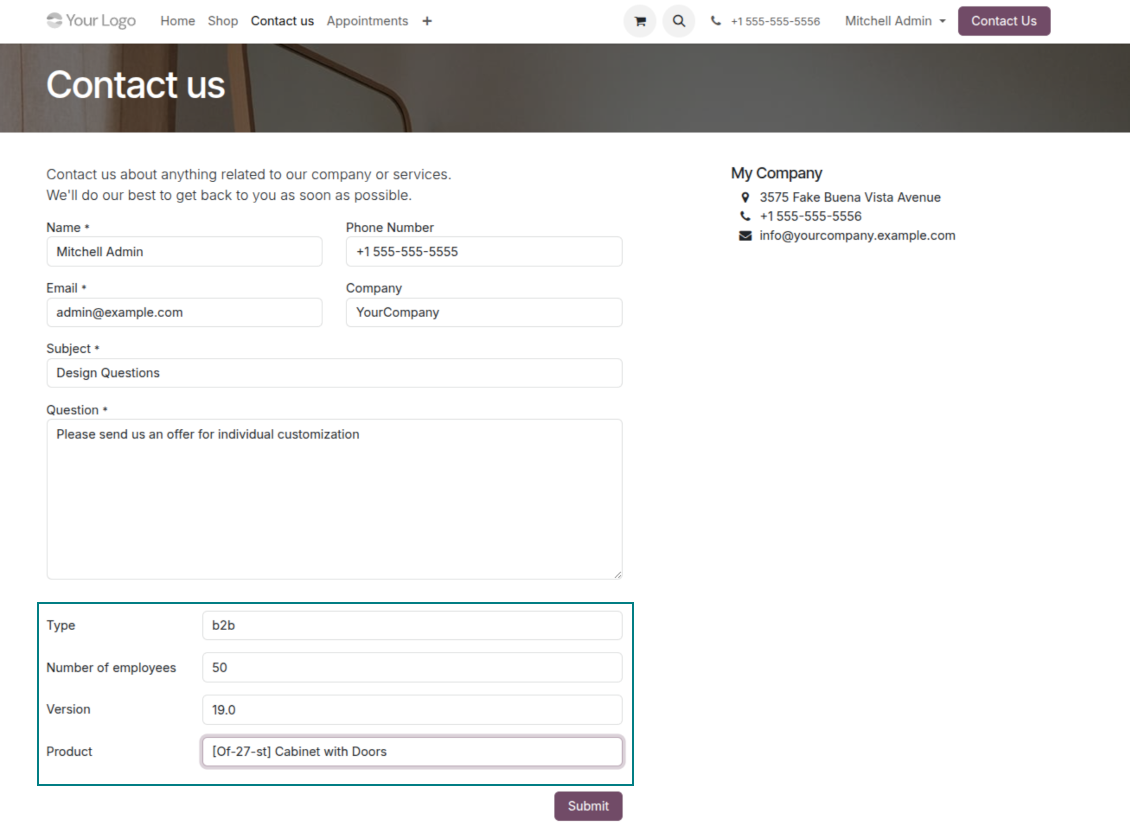Click phone icon under My Company

tap(745, 217)
